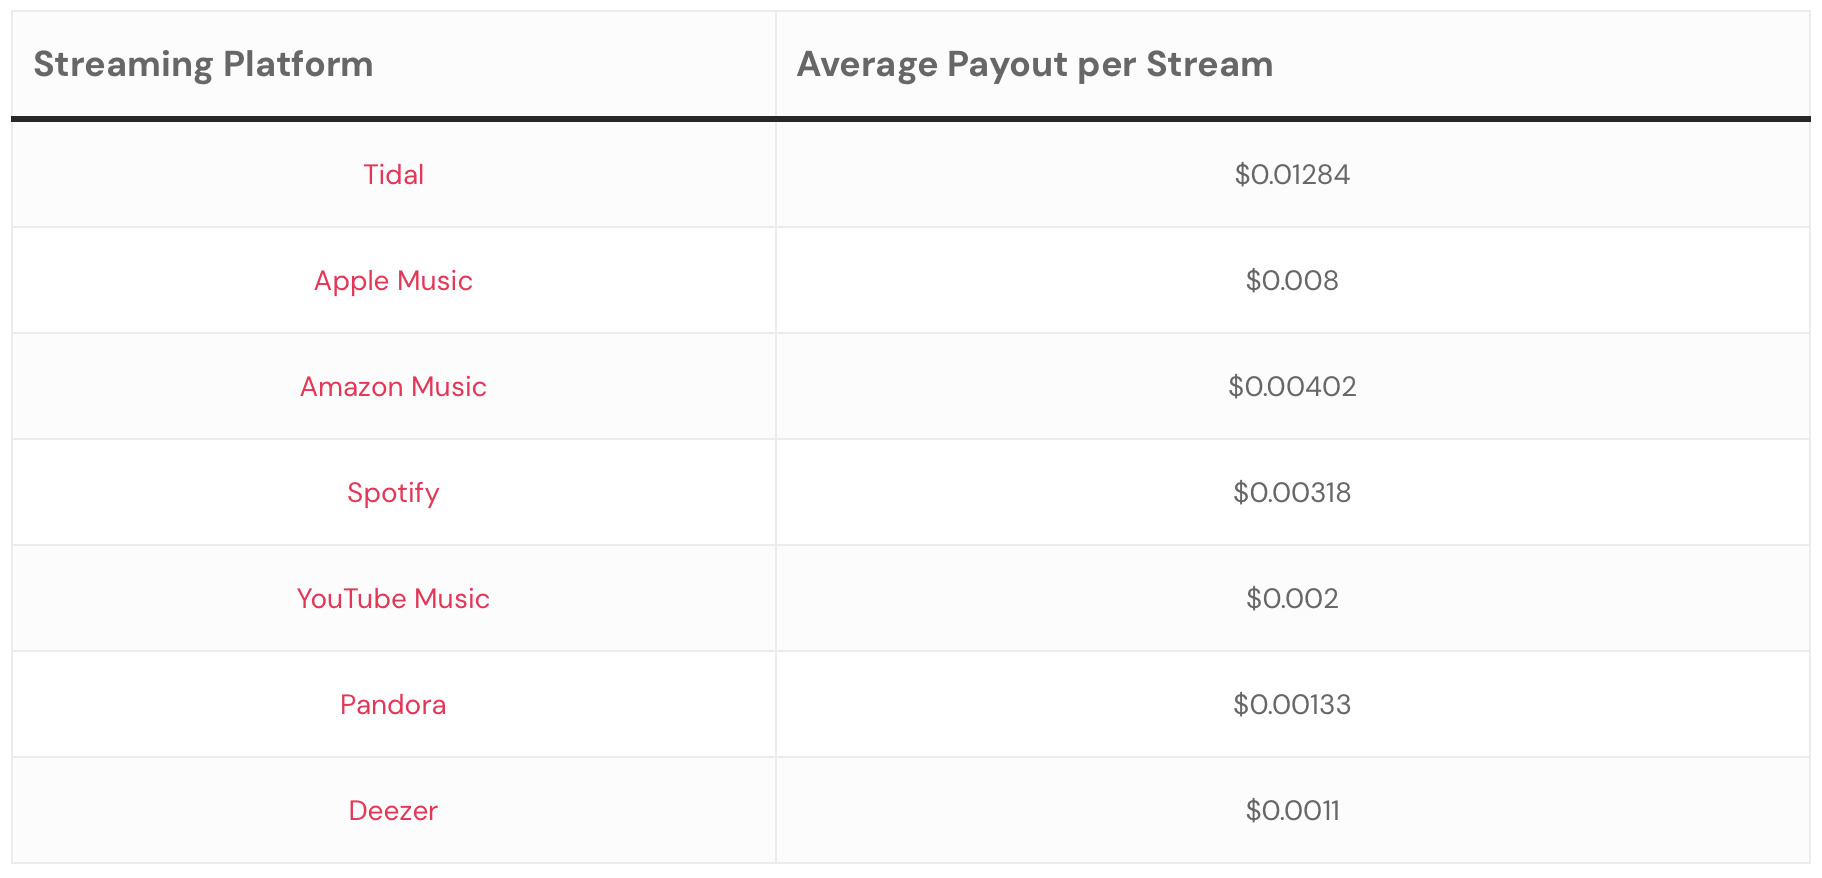Open the Deezer link
Screen dimensions: 1822x878
coord(393,811)
